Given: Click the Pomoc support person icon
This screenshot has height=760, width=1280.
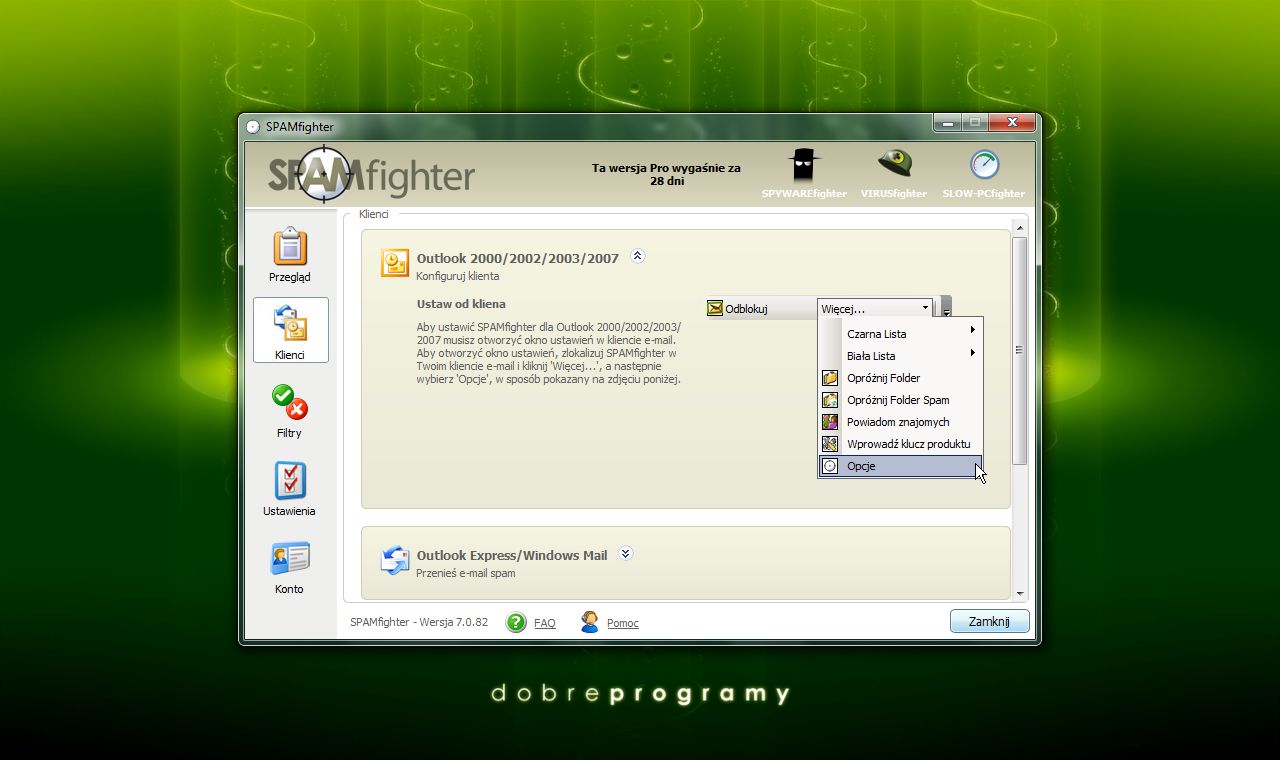Looking at the screenshot, I should point(590,622).
